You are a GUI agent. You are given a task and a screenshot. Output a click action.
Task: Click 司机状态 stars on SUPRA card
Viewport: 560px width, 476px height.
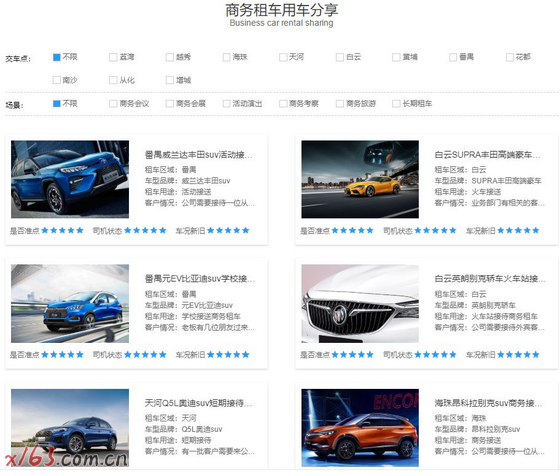(x=435, y=231)
